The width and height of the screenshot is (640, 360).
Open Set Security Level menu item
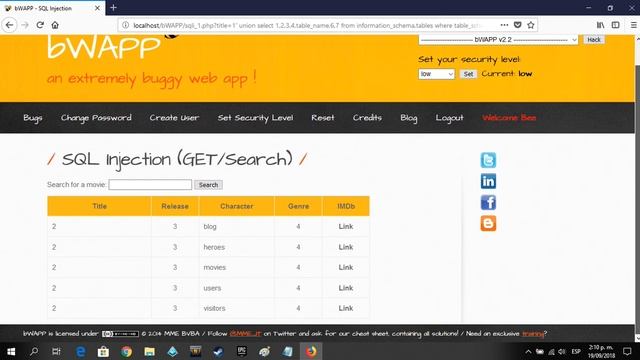pos(255,118)
